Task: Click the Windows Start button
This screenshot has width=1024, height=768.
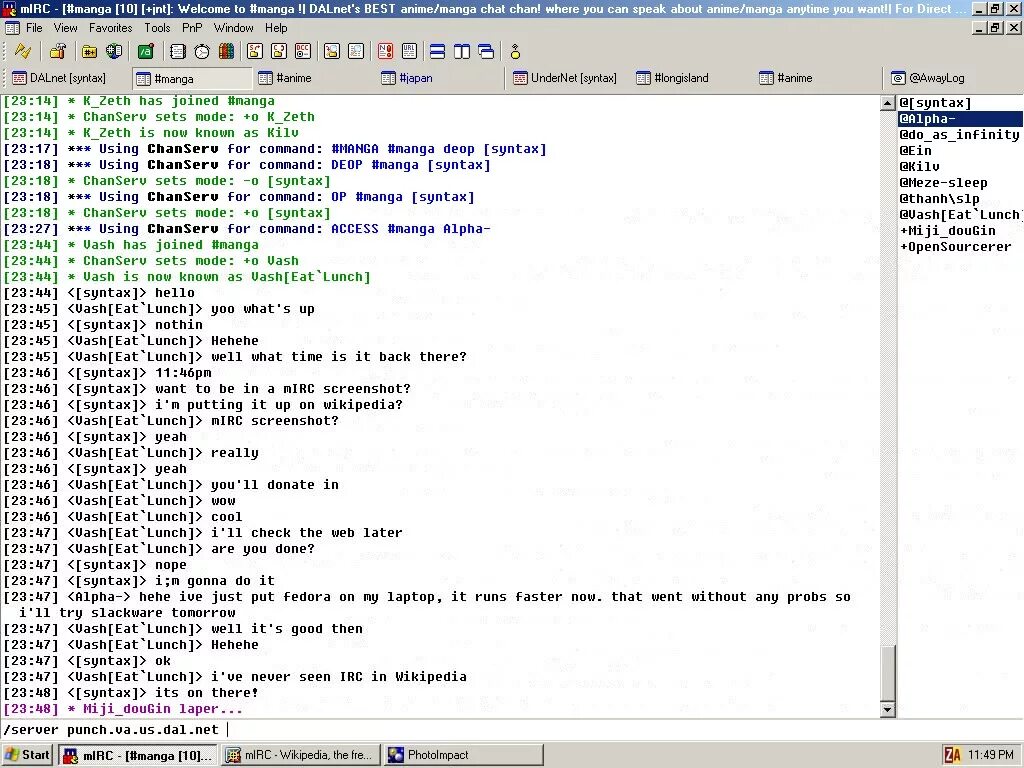Action: [x=27, y=755]
